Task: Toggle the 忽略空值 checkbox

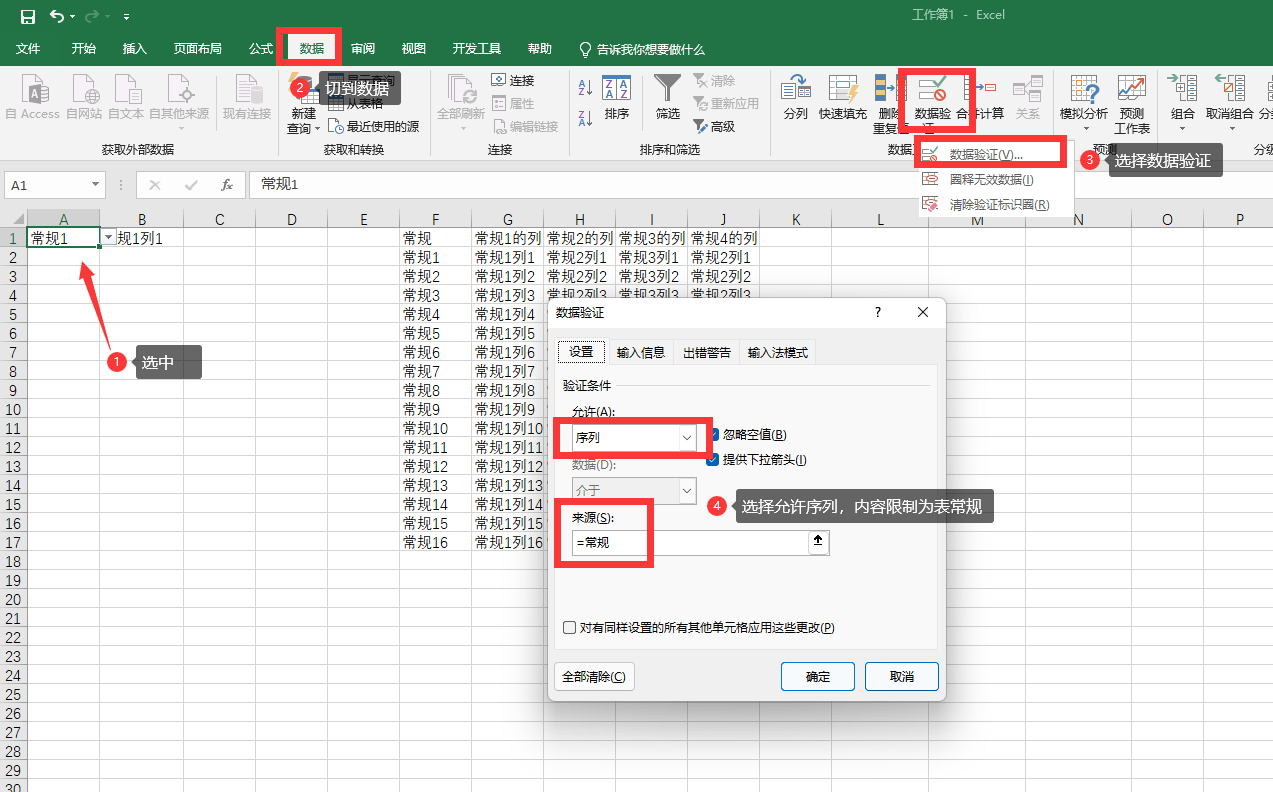Action: point(714,435)
